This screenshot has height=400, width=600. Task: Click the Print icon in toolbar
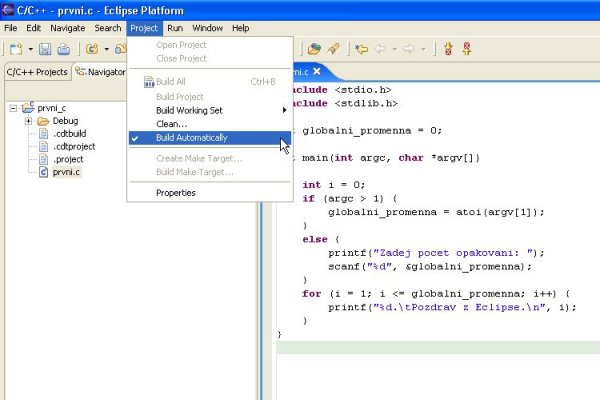[x=63, y=48]
